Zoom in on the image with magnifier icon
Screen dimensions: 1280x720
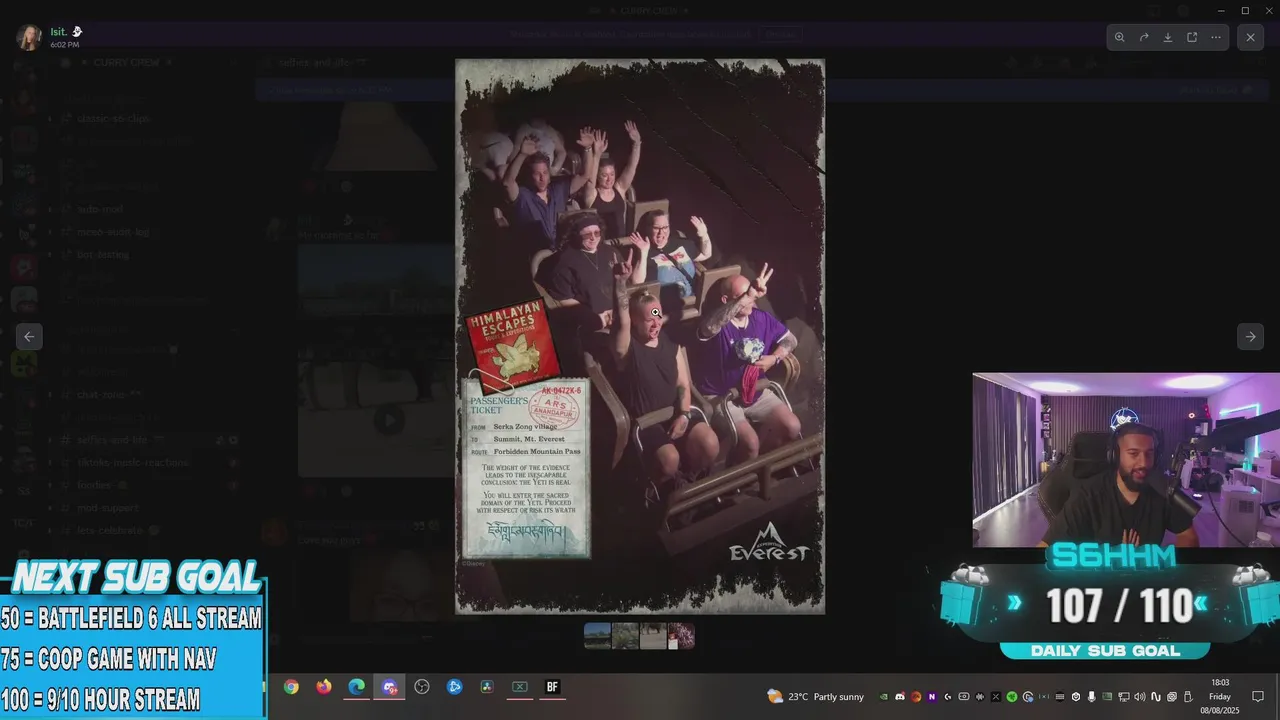1120,37
